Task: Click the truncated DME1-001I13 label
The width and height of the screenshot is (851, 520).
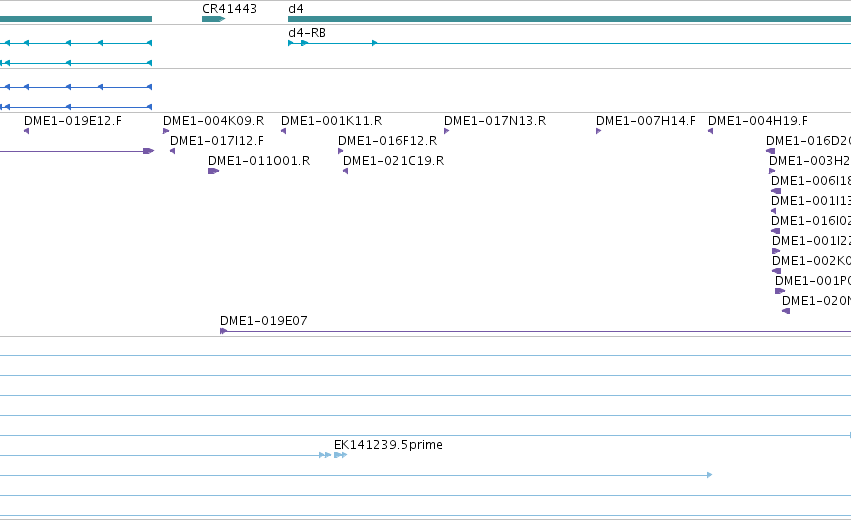Action: 811,201
